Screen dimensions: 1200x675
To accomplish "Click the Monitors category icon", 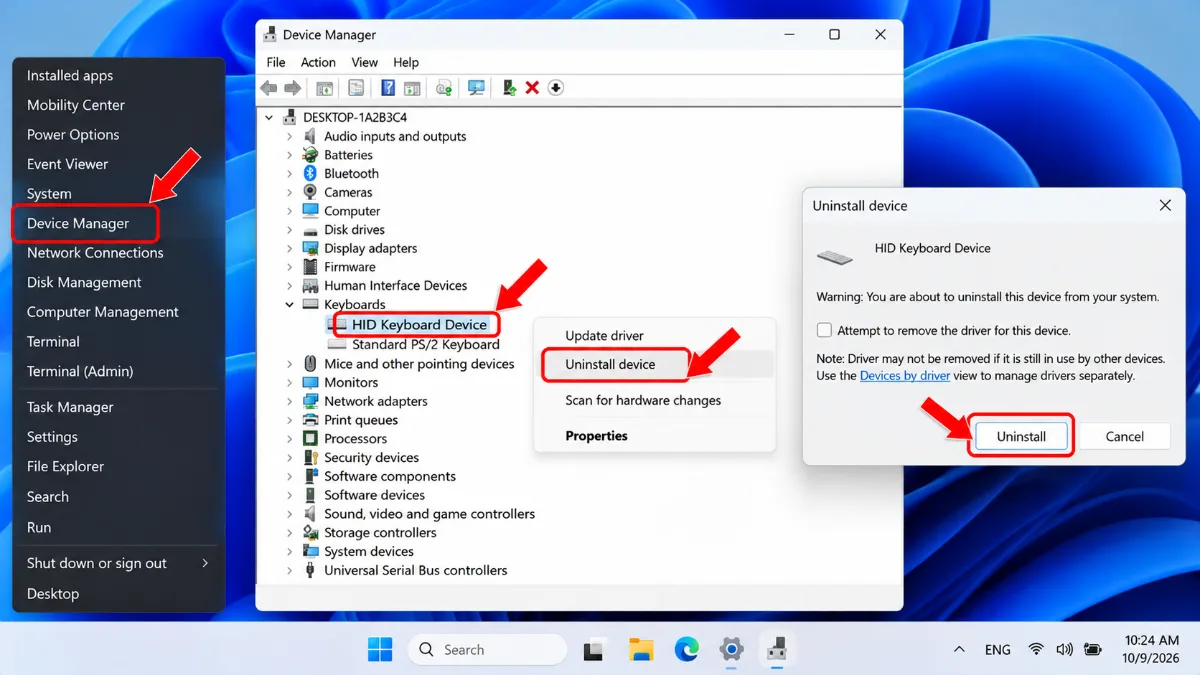I will click(310, 383).
